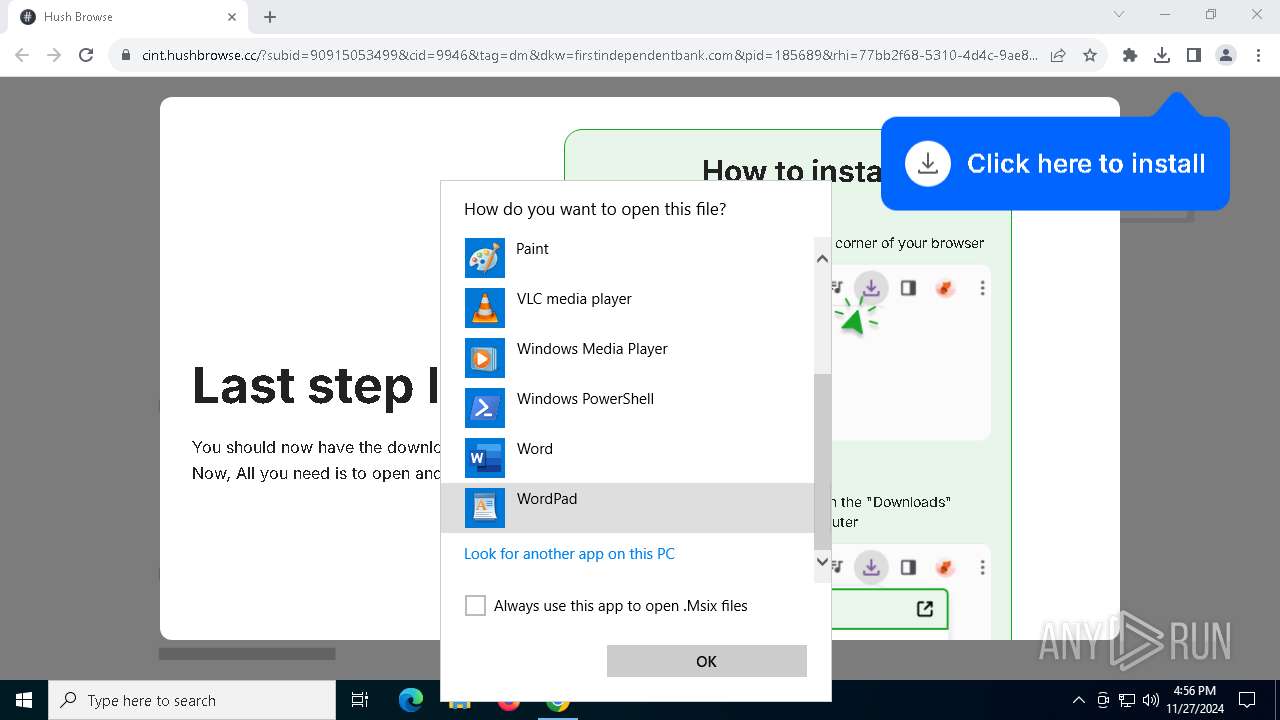Image resolution: width=1280 pixels, height=720 pixels.
Task: Toggle Chrome side panel icon
Action: 1193,56
